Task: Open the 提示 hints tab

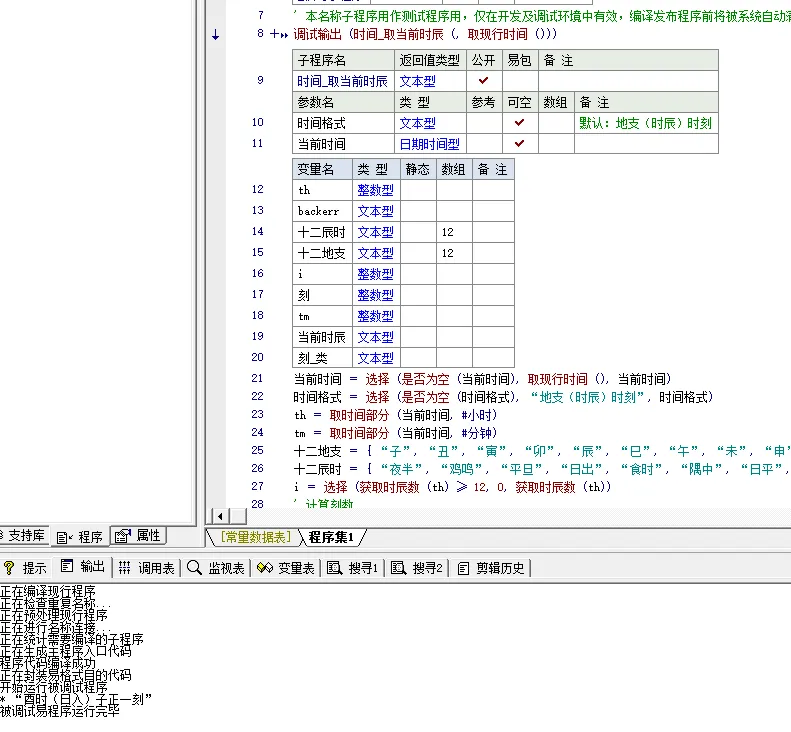Action: tap(26, 567)
